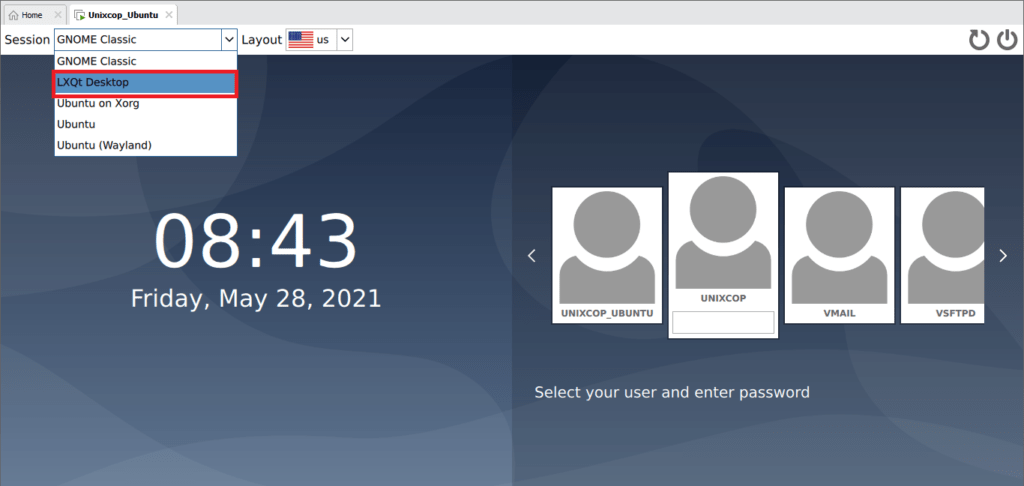Screen dimensions: 1024x486
Task: Pick Ubuntu (Wayland) session
Action: pos(146,145)
